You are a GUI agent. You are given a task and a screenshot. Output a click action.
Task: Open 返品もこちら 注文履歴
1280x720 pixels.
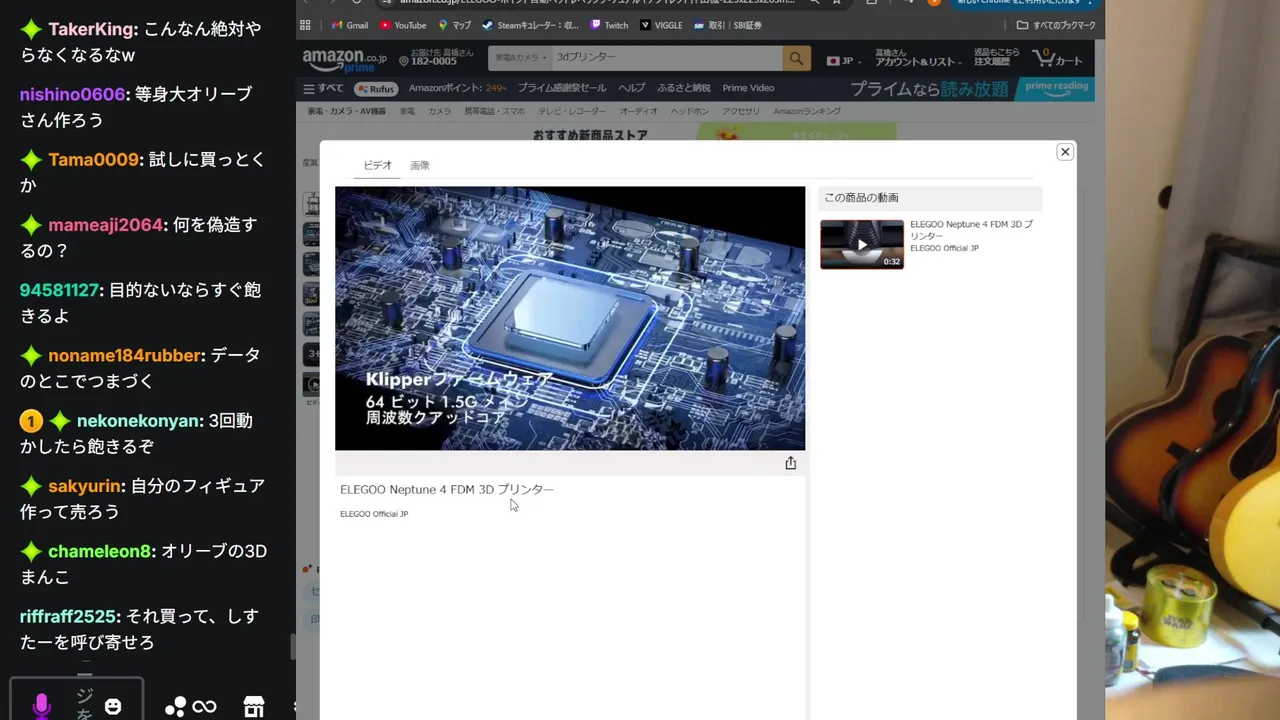pos(997,57)
